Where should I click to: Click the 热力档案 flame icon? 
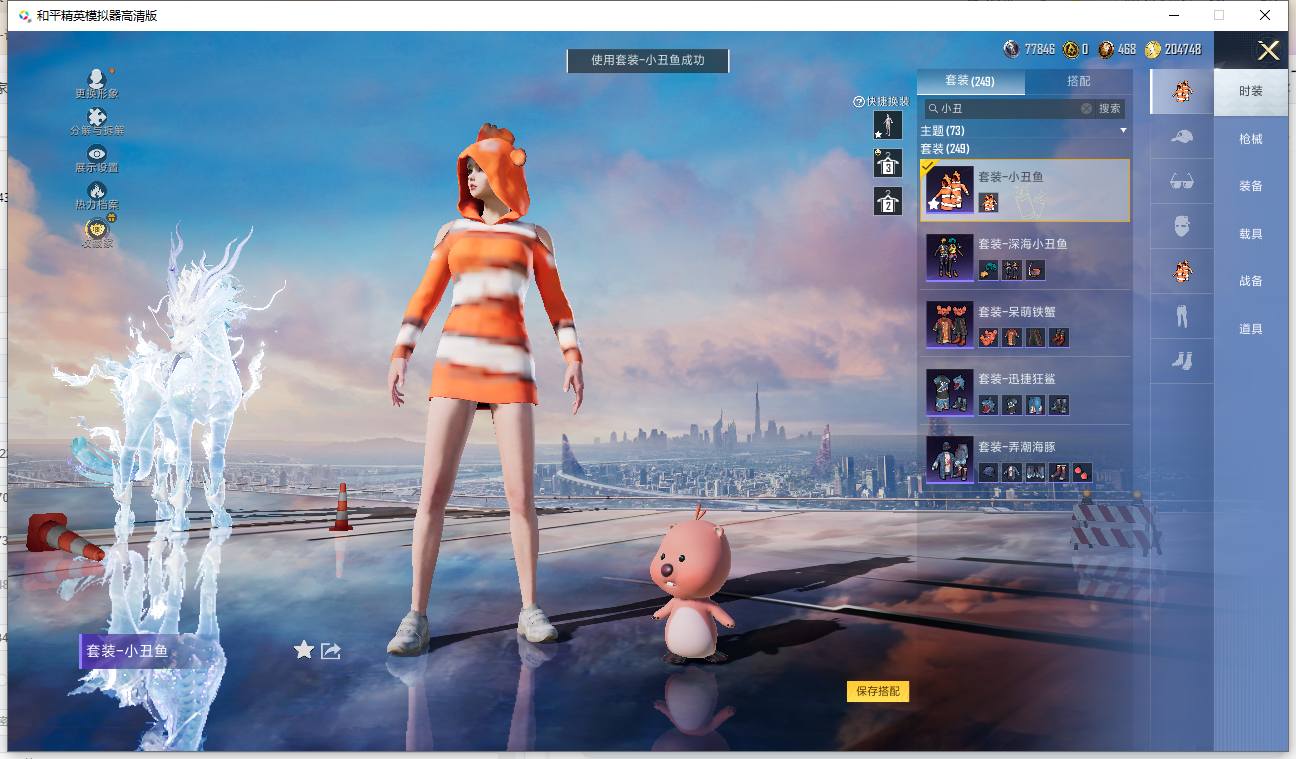[x=97, y=191]
